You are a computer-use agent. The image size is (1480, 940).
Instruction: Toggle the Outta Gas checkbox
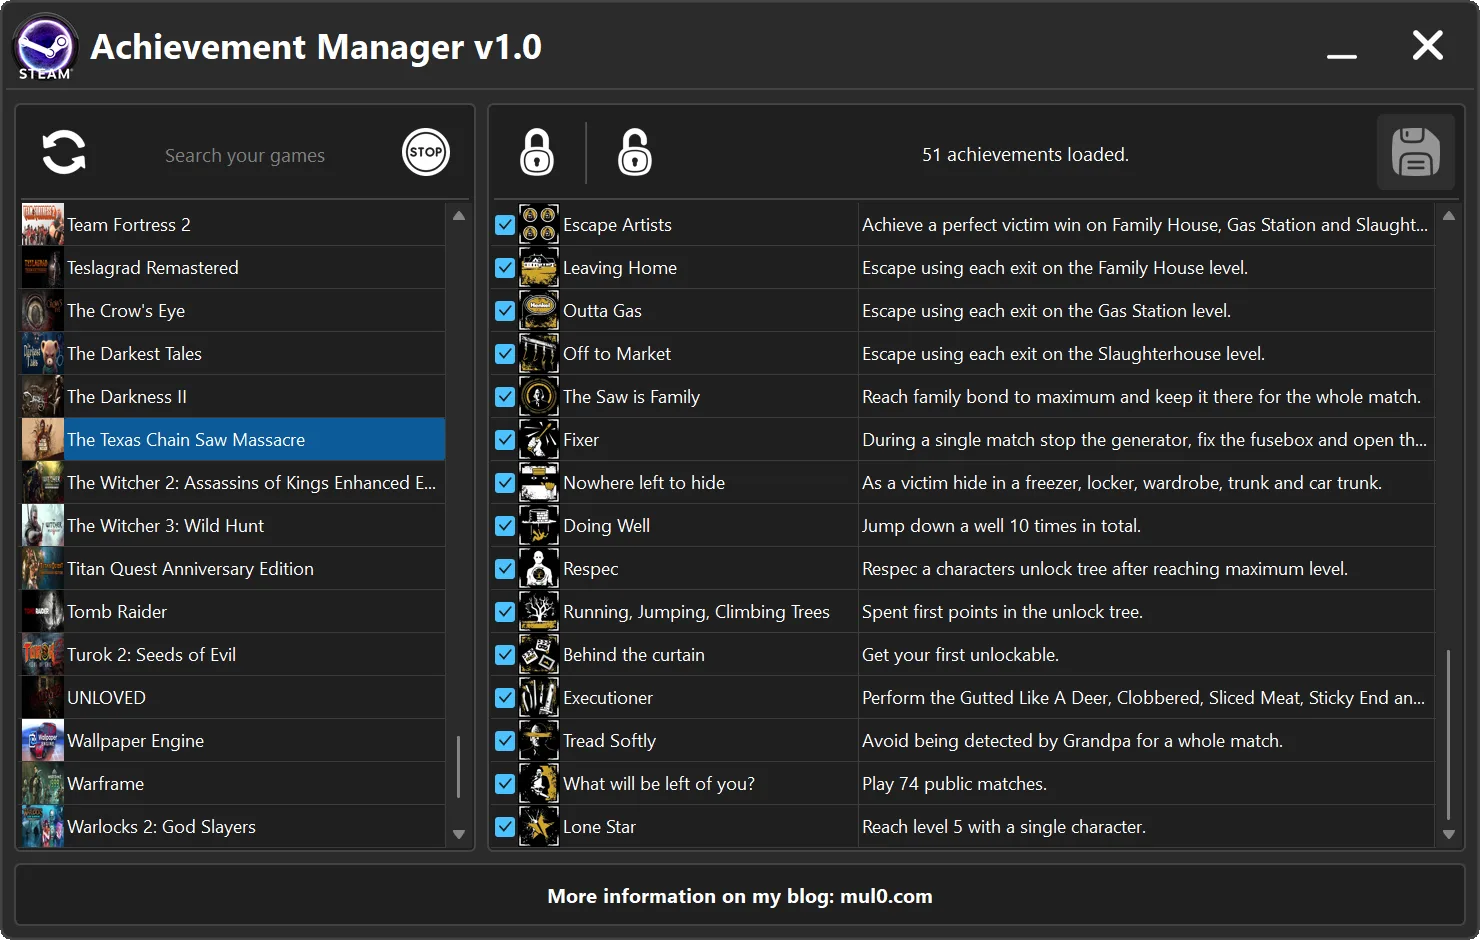click(x=505, y=311)
